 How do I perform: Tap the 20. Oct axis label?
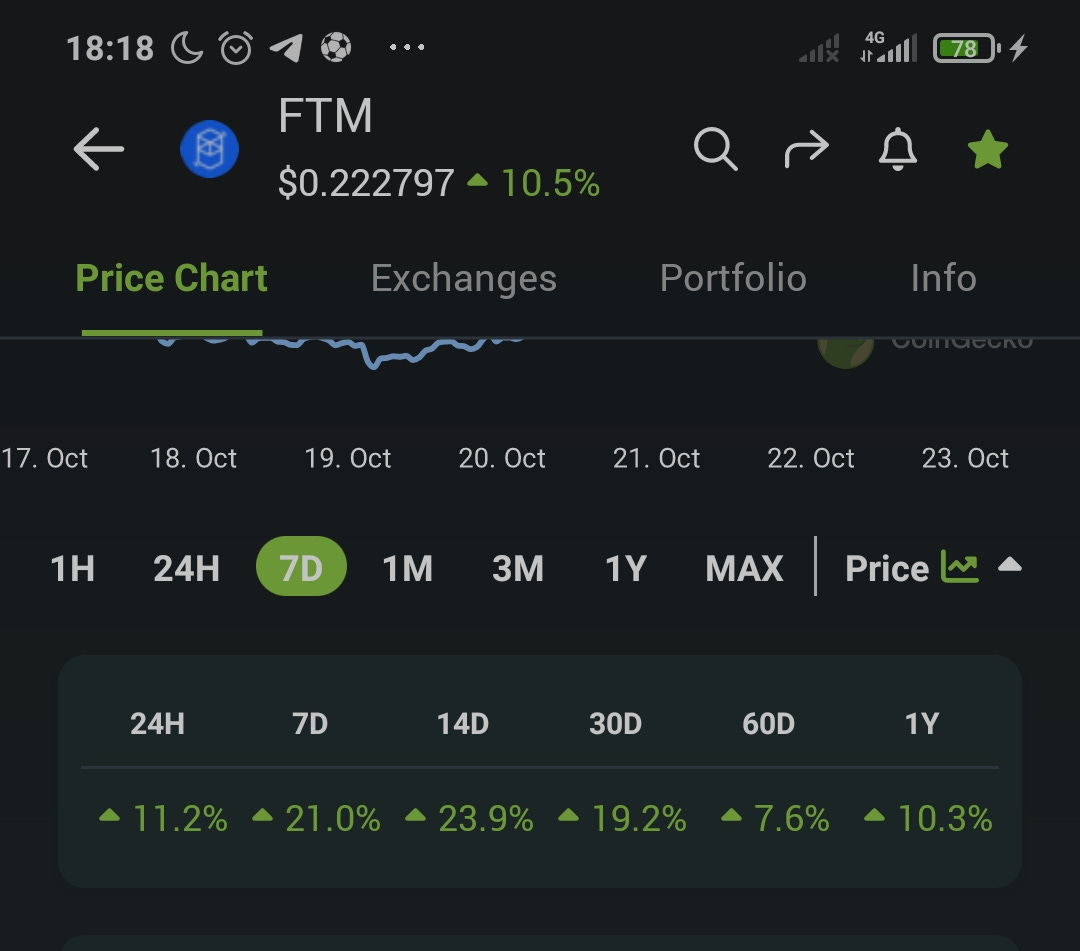click(502, 459)
